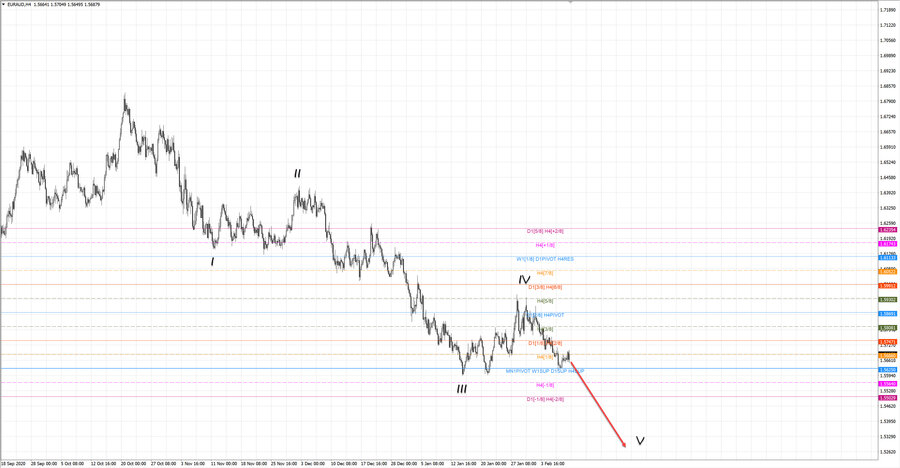Click the 1.67900 value on the price scale

point(888,102)
